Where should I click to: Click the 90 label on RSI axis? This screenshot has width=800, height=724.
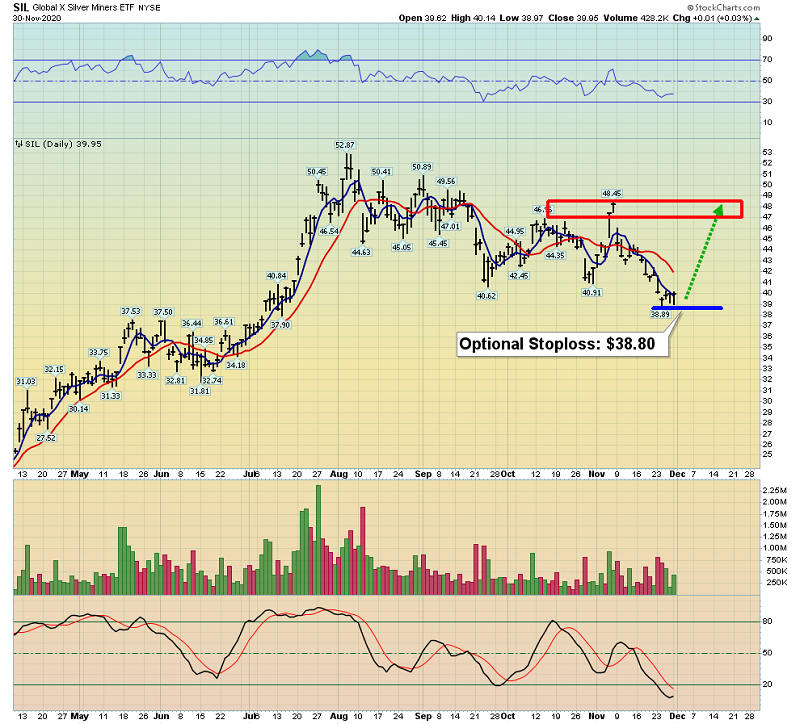coord(767,38)
